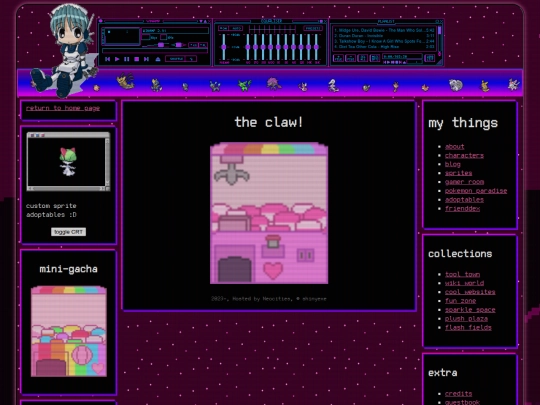Open the playlist Add menu button
Image resolution: width=540 pixels, height=405 pixels.
point(338,58)
